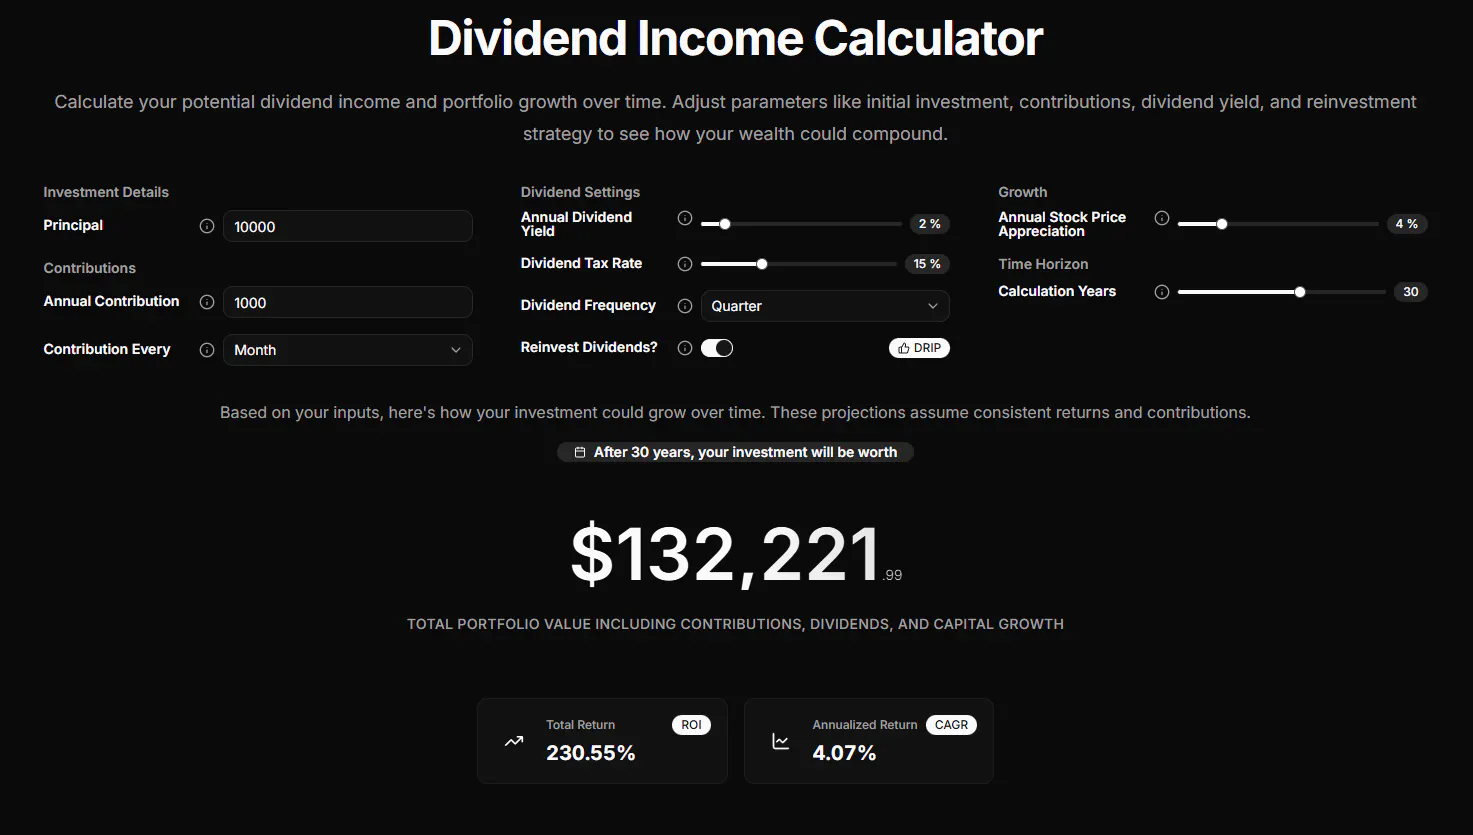Open the Contribution Every dropdown
The image size is (1473, 835).
(x=348, y=350)
